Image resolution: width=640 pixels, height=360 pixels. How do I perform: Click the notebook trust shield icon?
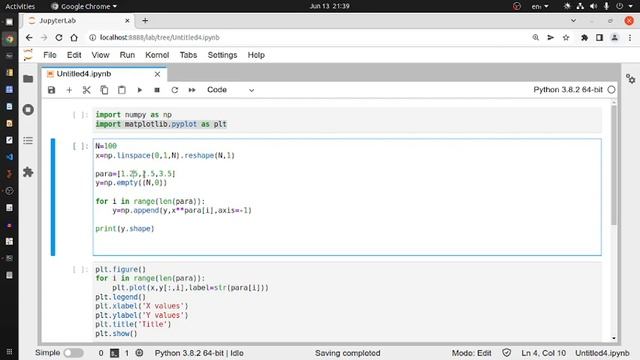(507, 353)
